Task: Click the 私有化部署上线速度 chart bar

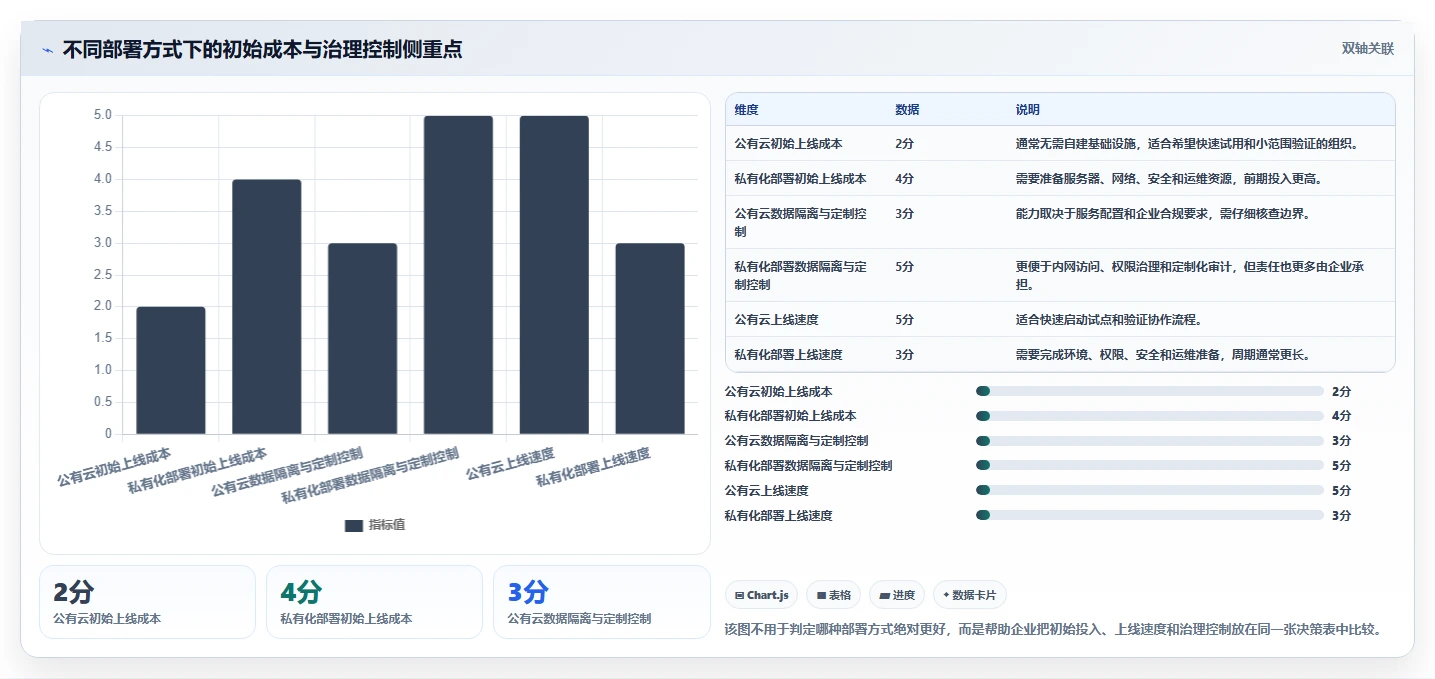Action: pos(650,338)
